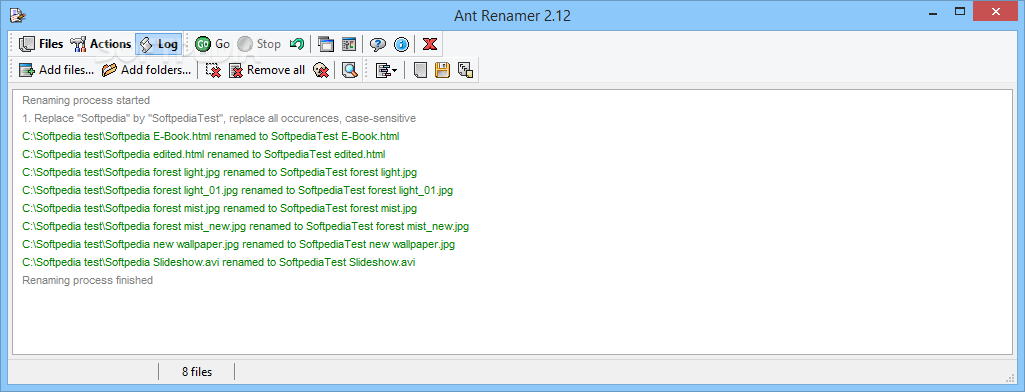Remove selected files icon with dashed box
1025x392 pixels.
(213, 70)
